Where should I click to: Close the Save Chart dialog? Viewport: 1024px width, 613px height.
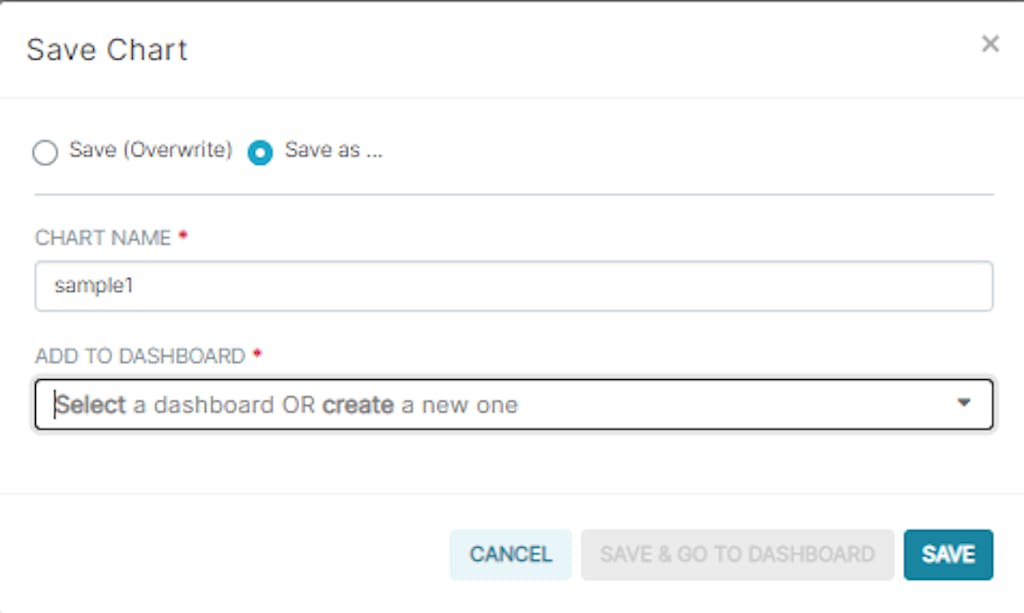pos(990,44)
